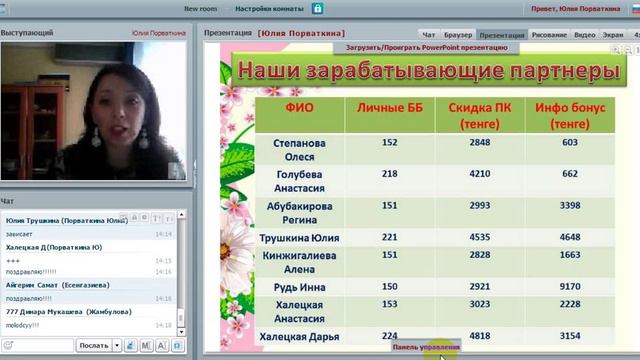Click the Послать send button
The height and width of the screenshot is (360, 640).
(93, 345)
